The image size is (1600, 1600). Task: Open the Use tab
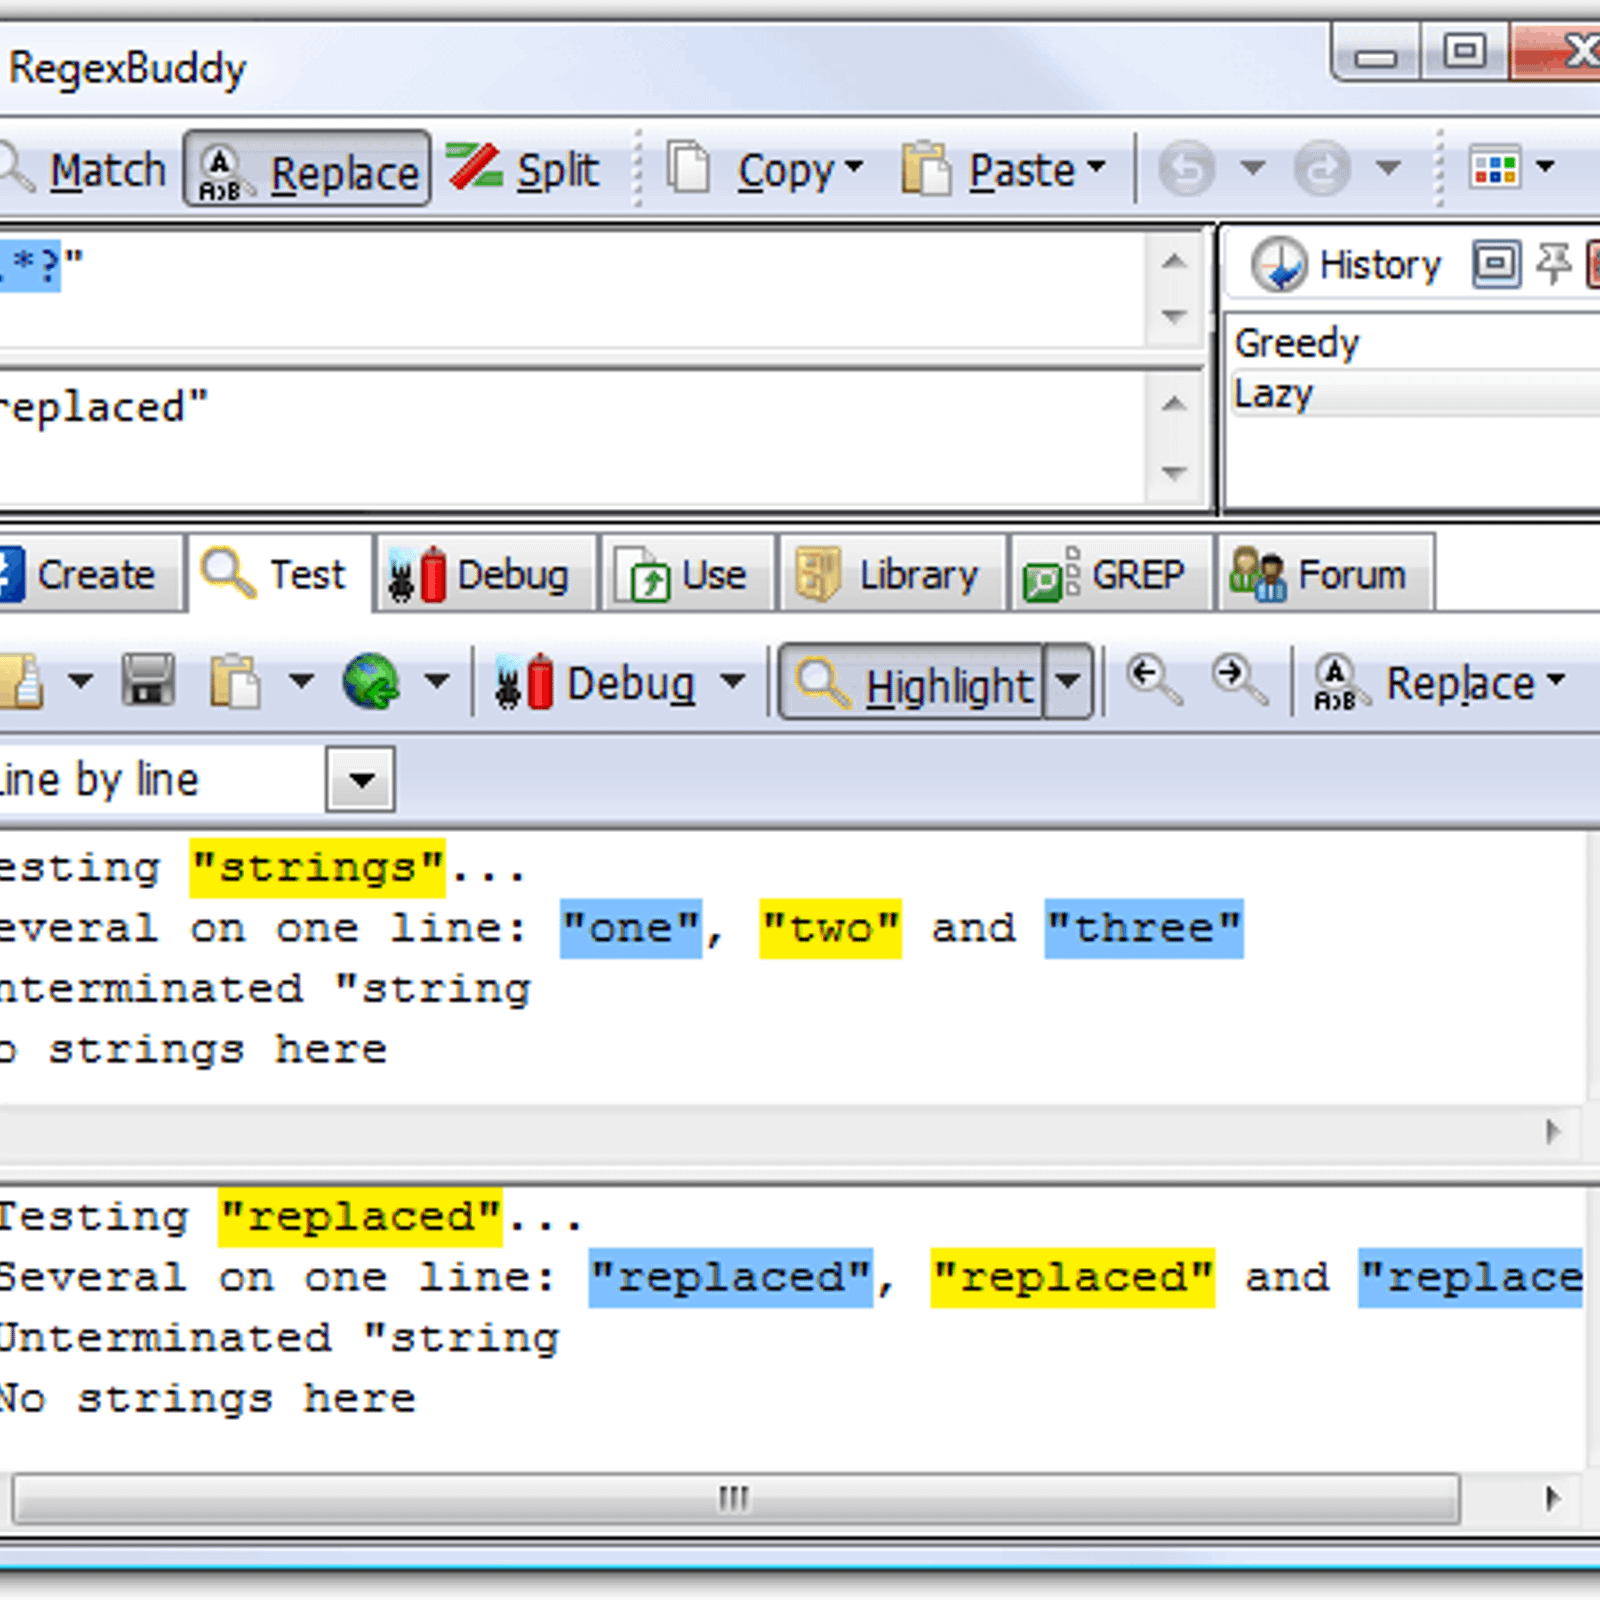pos(687,574)
